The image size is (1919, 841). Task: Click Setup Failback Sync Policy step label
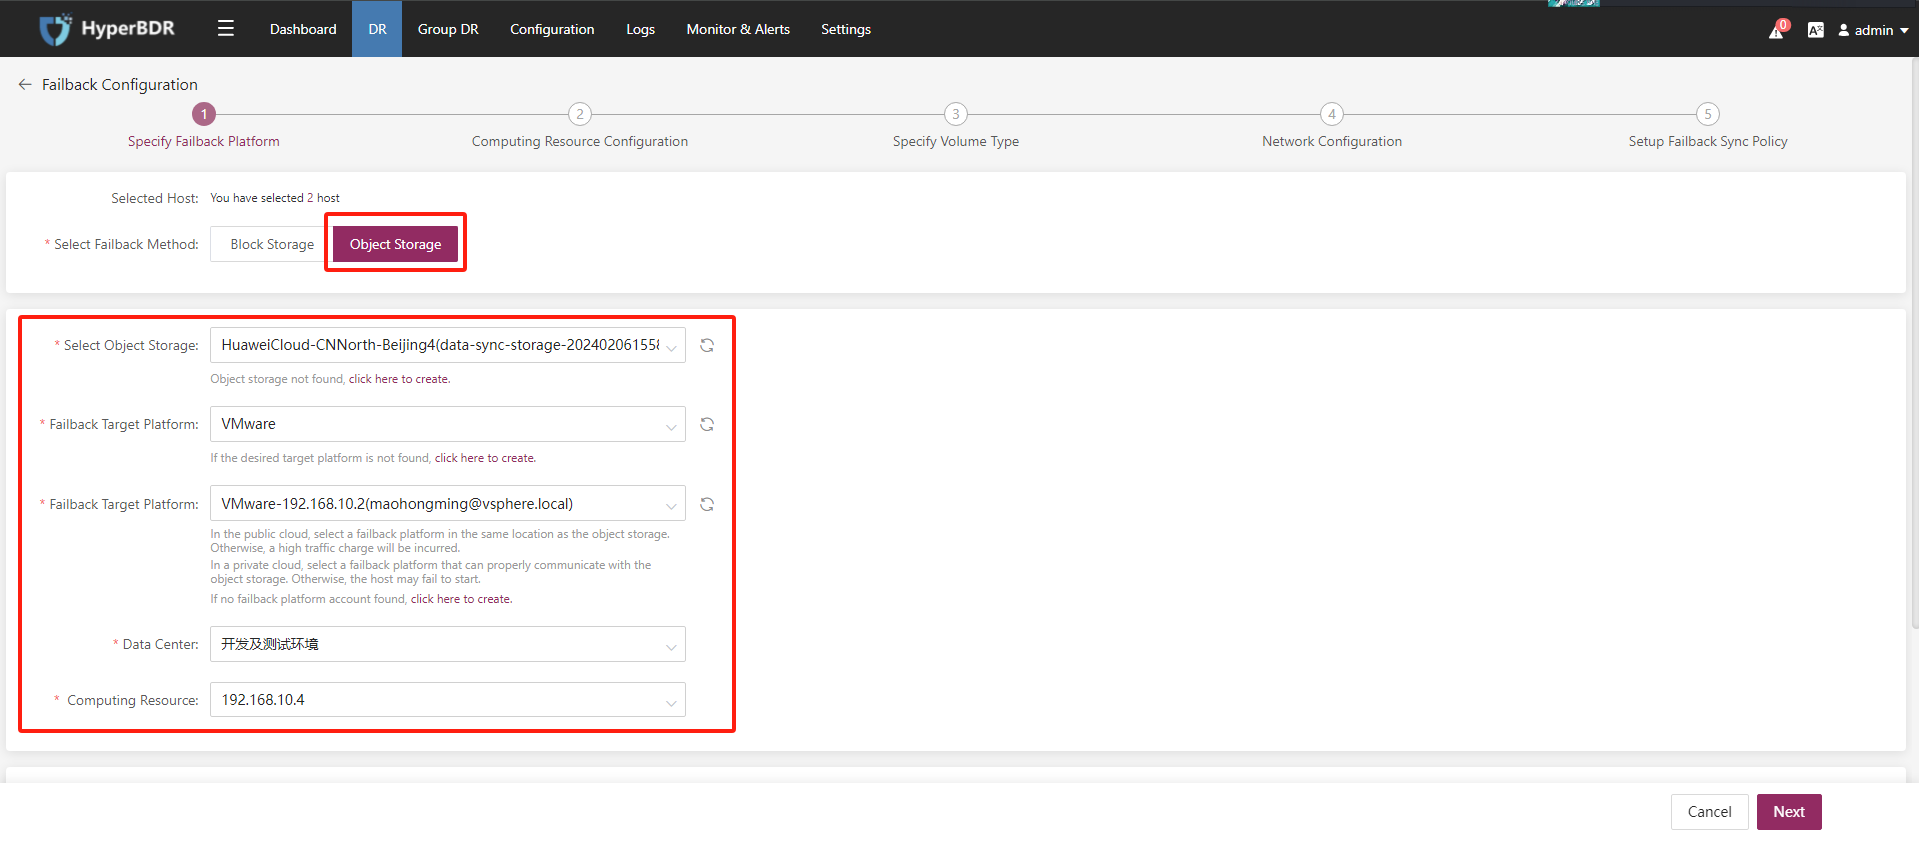(1708, 141)
